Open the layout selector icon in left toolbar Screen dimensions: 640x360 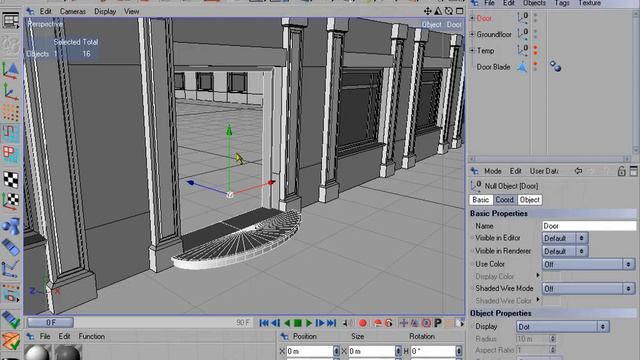coord(11,20)
